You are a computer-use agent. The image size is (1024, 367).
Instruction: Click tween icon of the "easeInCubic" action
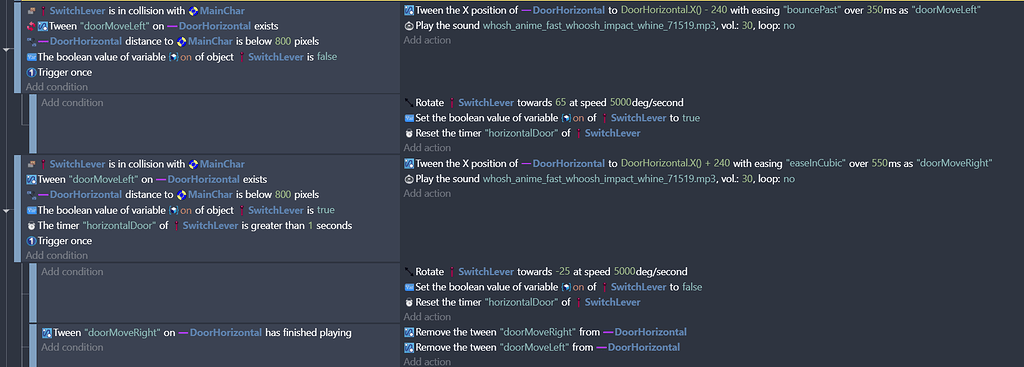[409, 163]
